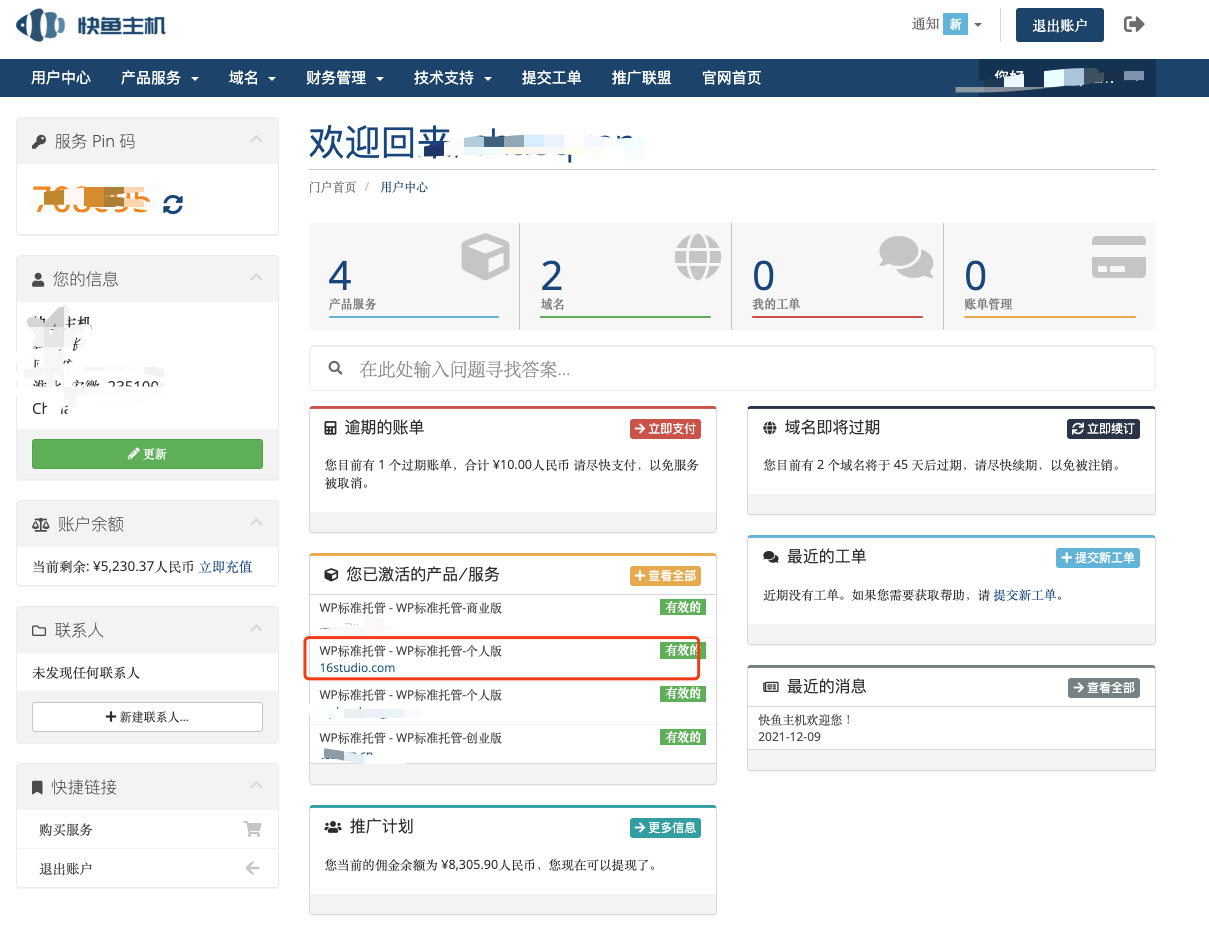Open the 产品服务 menu in navbar
This screenshot has width=1209, height=934.
coord(159,78)
